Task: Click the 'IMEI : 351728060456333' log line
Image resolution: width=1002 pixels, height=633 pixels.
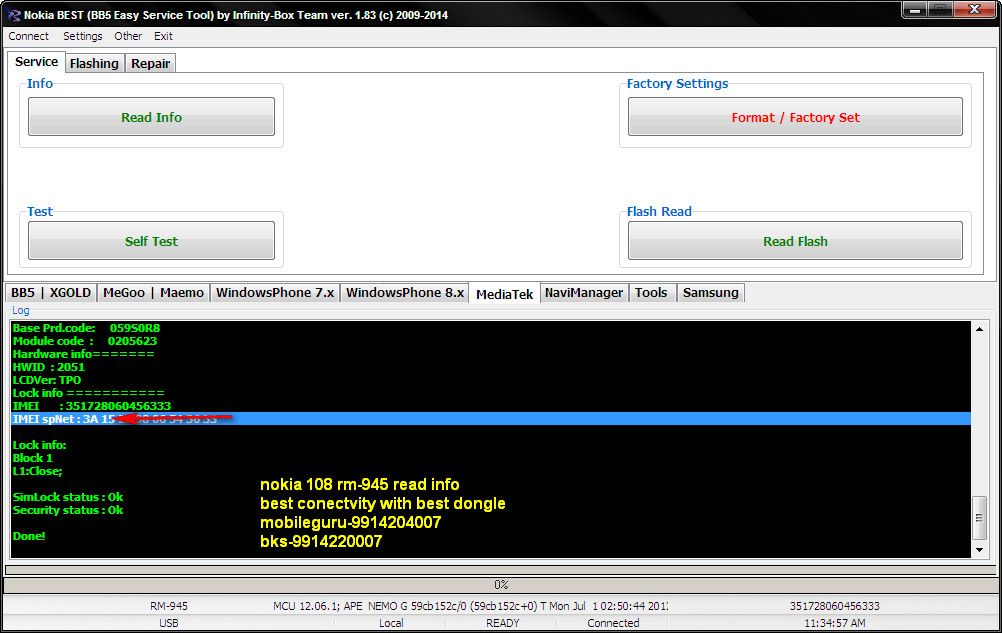Action: tap(92, 406)
